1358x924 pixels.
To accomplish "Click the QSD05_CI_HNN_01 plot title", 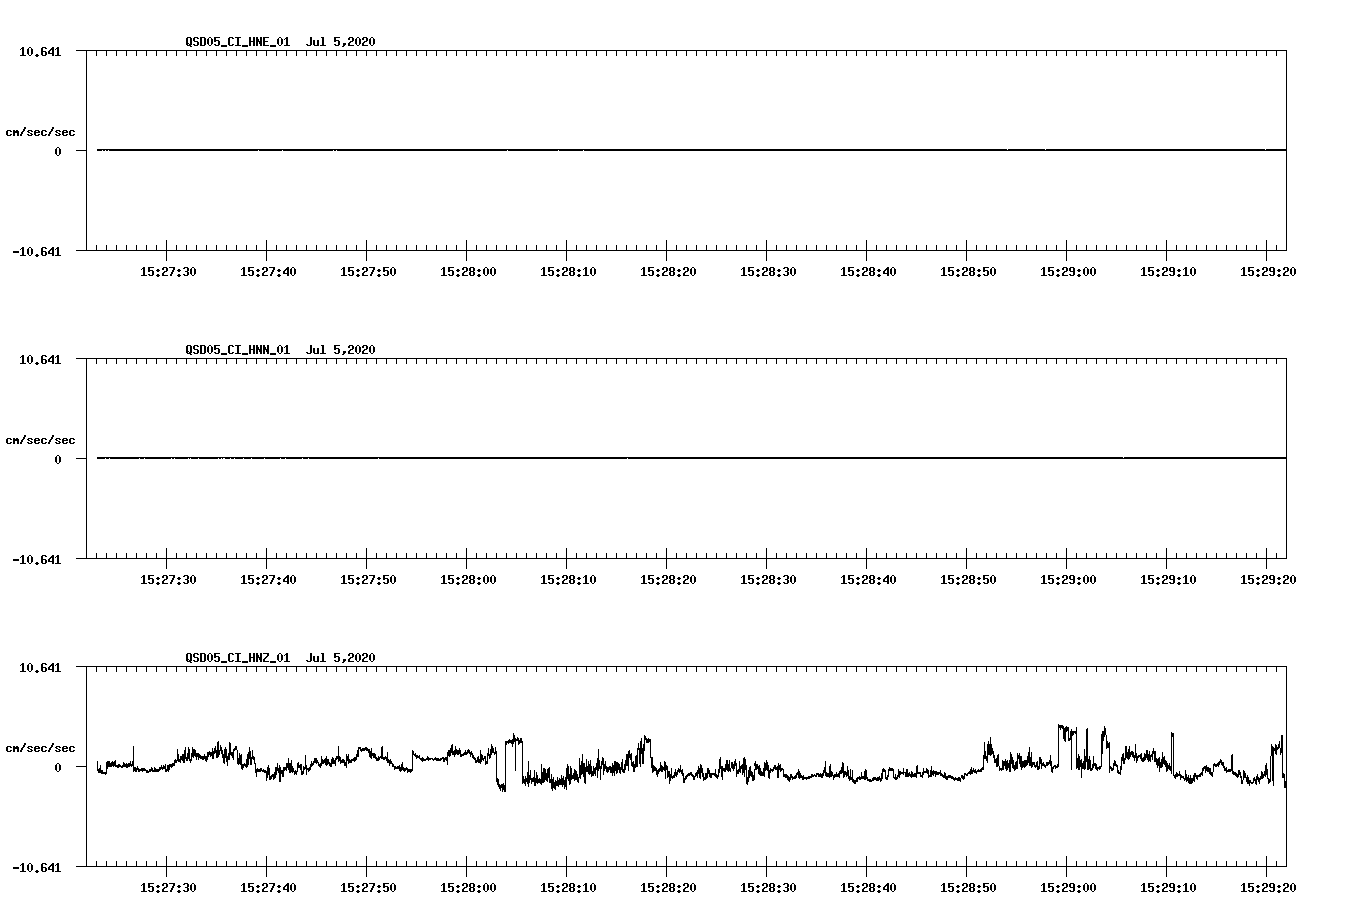I will coord(280,350).
